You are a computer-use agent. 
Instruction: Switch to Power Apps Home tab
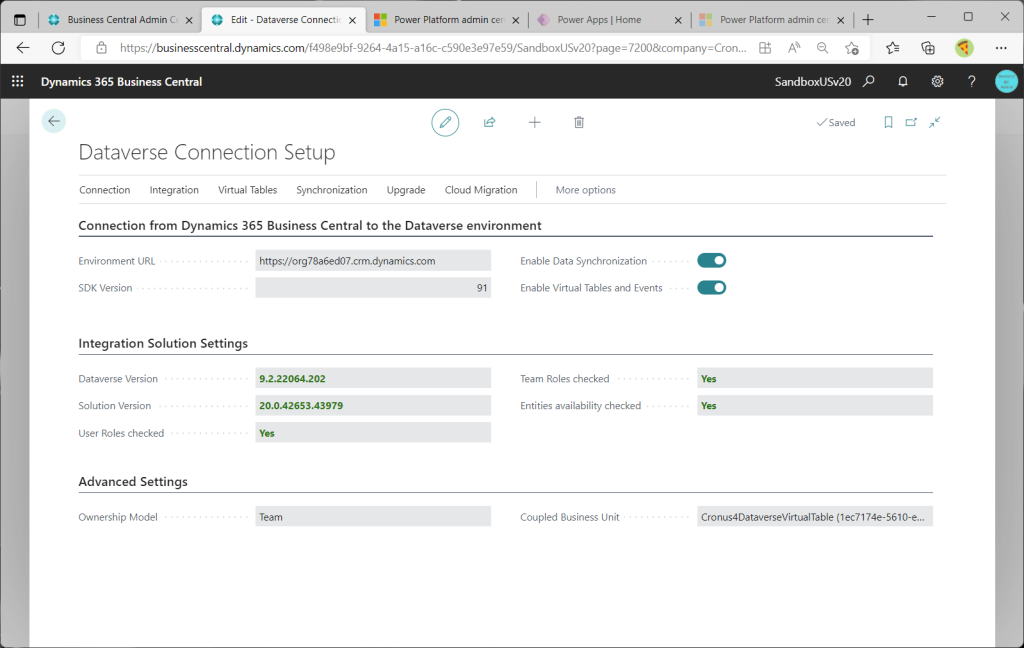click(x=607, y=20)
